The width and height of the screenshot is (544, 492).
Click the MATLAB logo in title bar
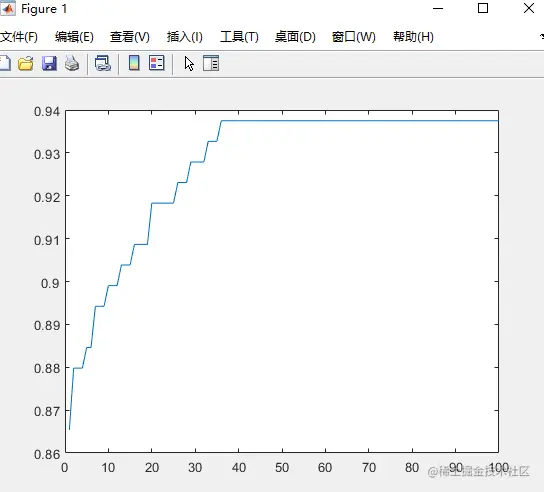pyautogui.click(x=8, y=8)
